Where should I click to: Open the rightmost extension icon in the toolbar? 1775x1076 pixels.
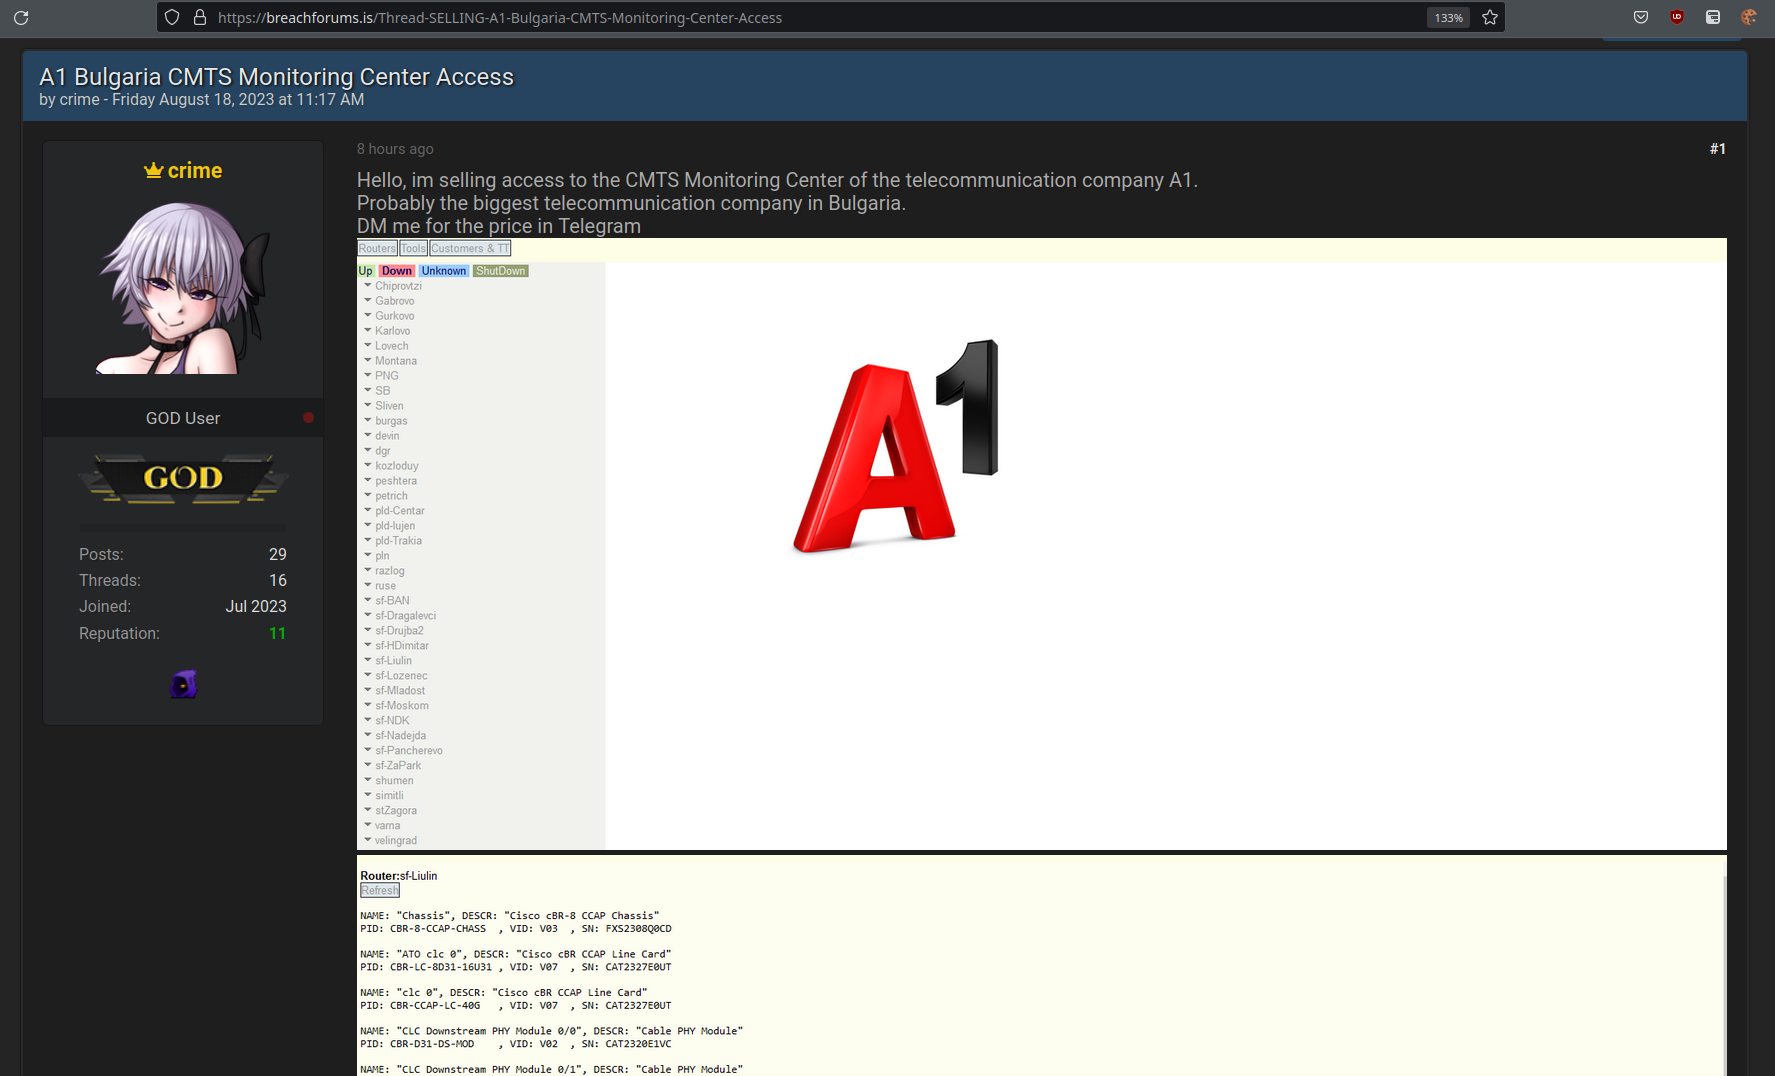pyautogui.click(x=1749, y=17)
